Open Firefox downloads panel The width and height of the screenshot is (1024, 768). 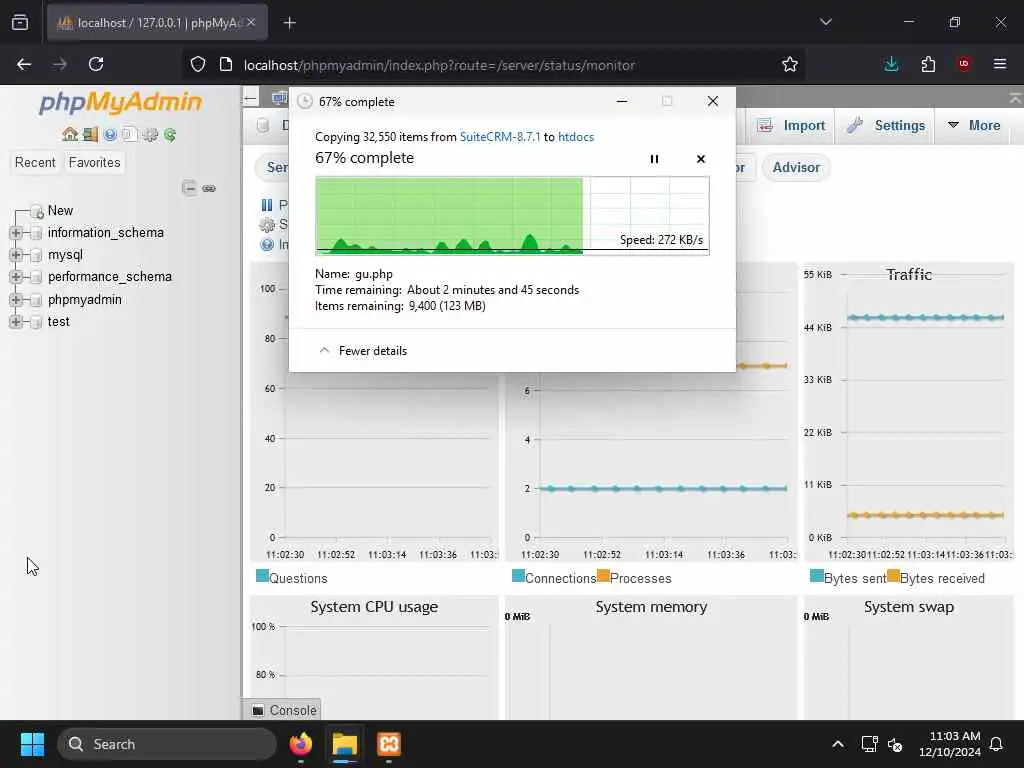click(891, 65)
